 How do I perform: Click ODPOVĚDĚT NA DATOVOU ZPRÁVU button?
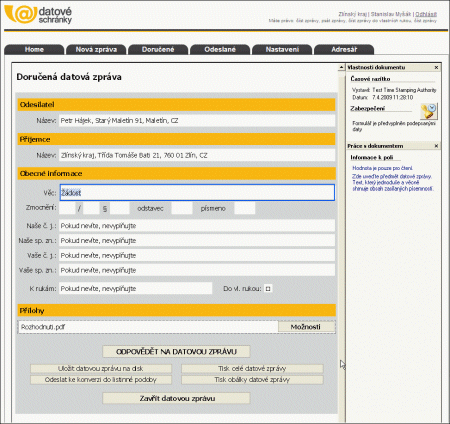(x=176, y=351)
